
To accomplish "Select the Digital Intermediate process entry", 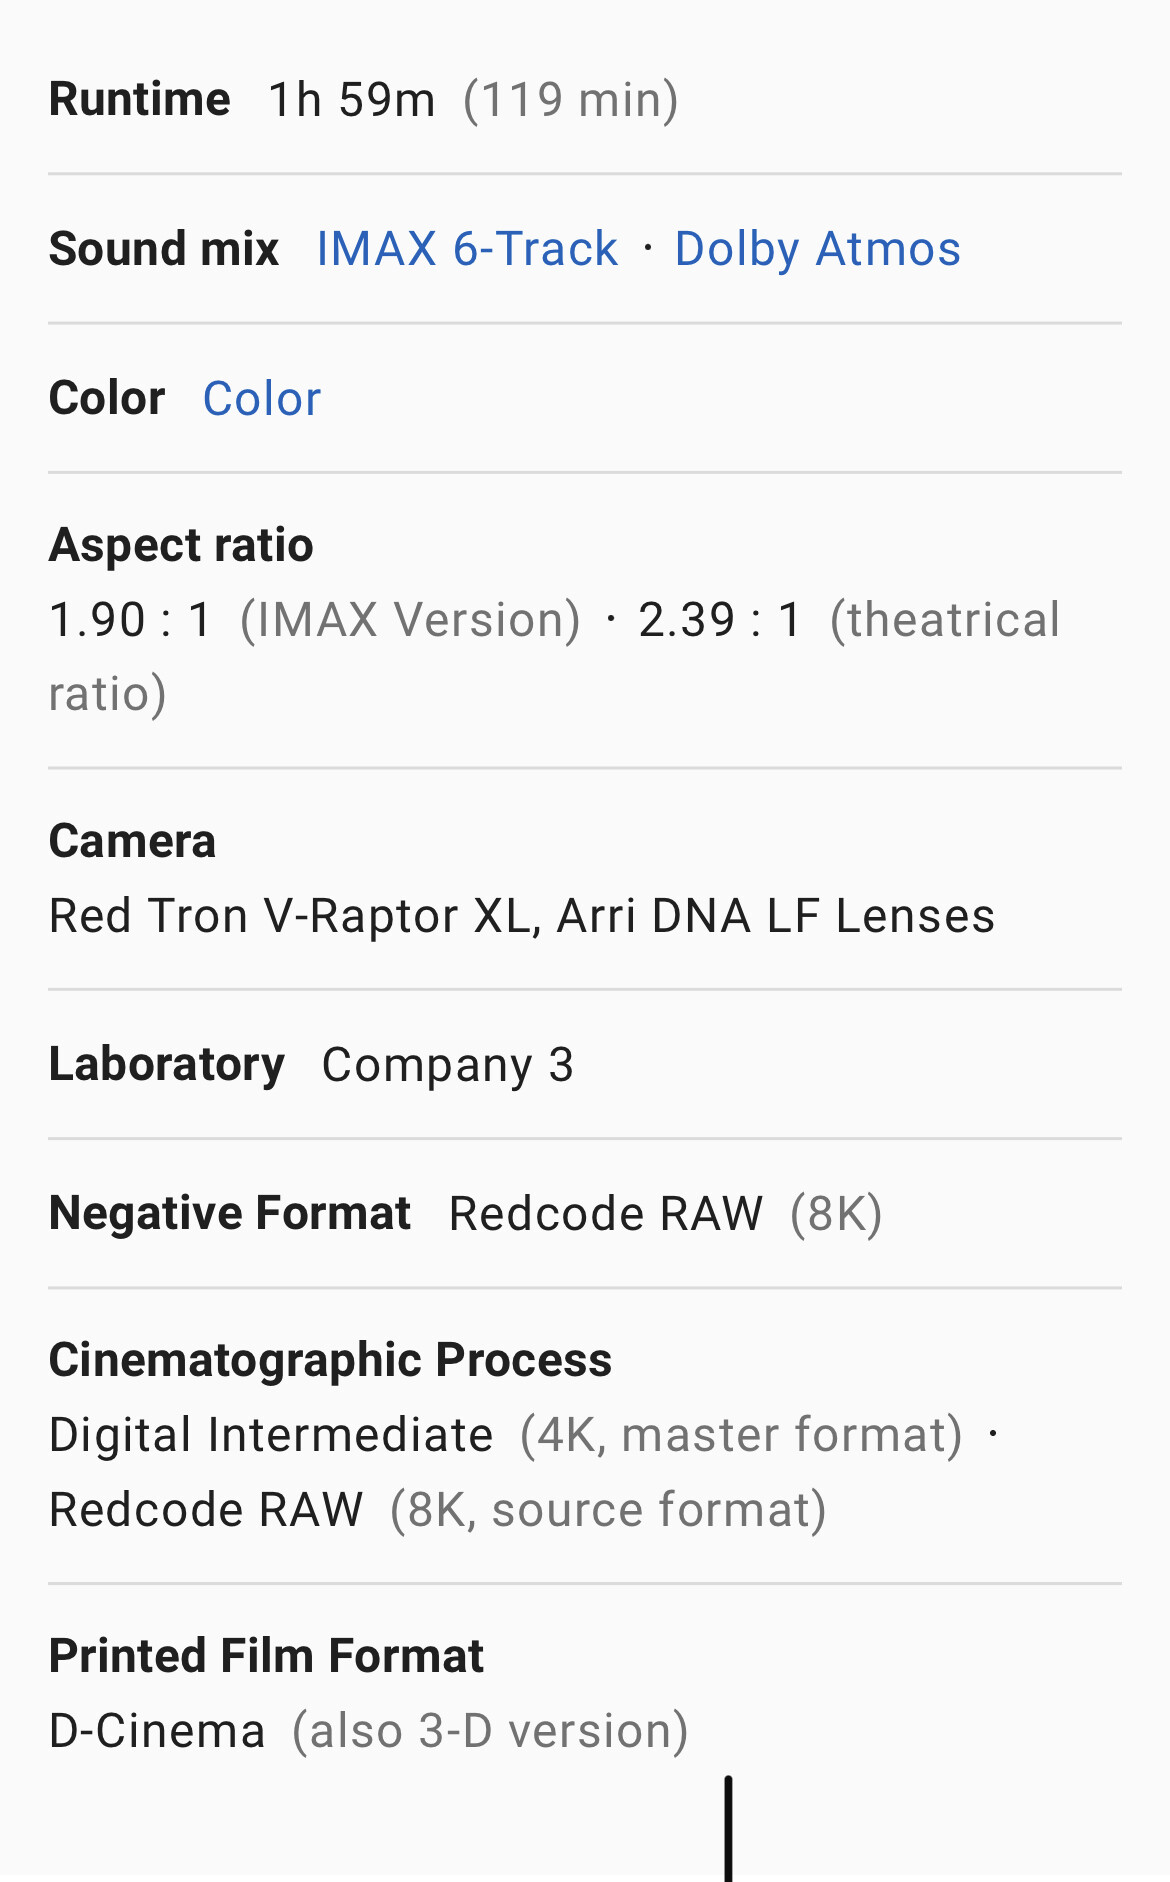I will (x=271, y=1435).
